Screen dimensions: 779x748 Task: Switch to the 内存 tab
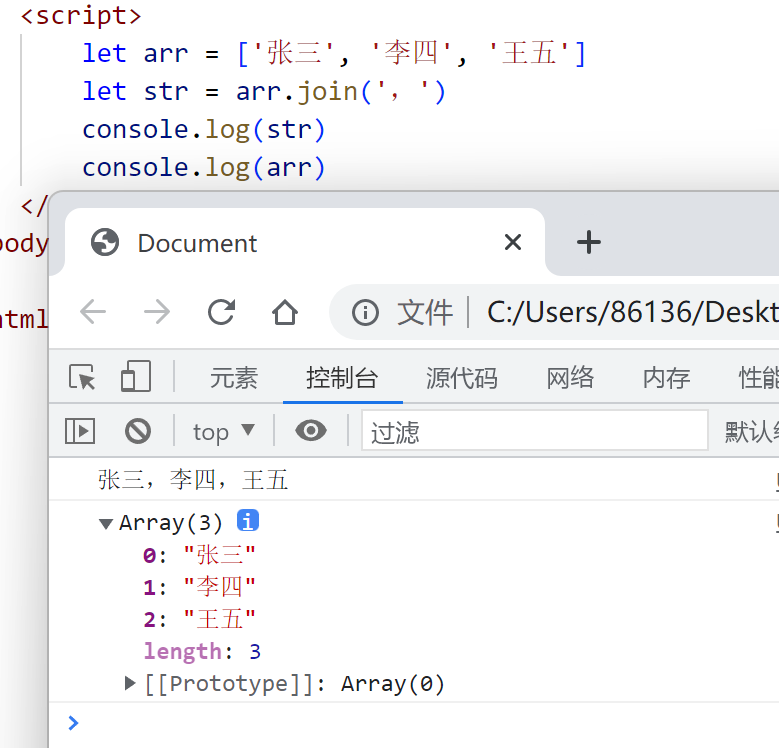tap(667, 378)
